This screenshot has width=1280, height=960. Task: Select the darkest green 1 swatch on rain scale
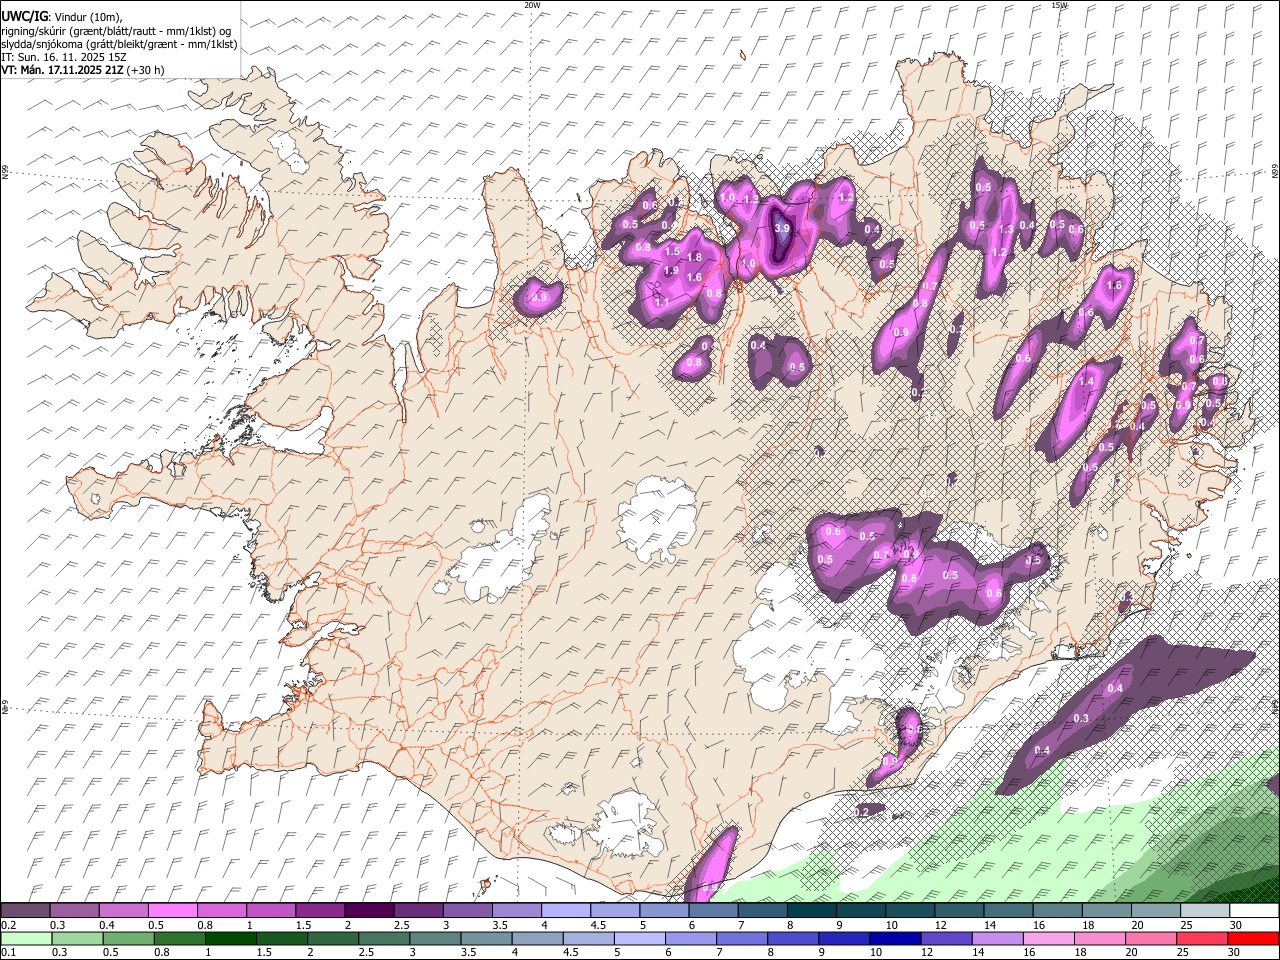(x=230, y=939)
